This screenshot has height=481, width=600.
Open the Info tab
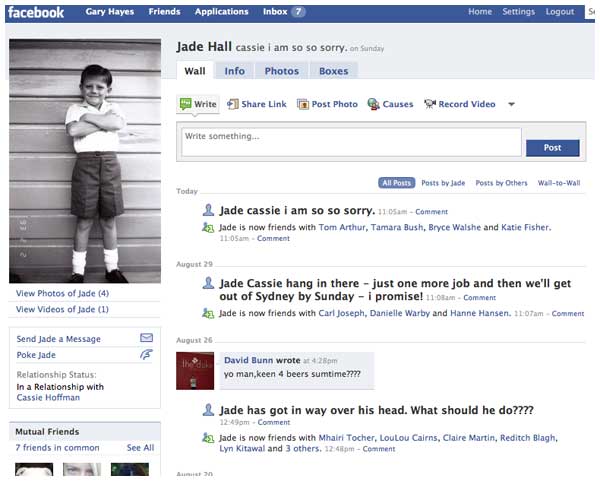click(x=234, y=71)
